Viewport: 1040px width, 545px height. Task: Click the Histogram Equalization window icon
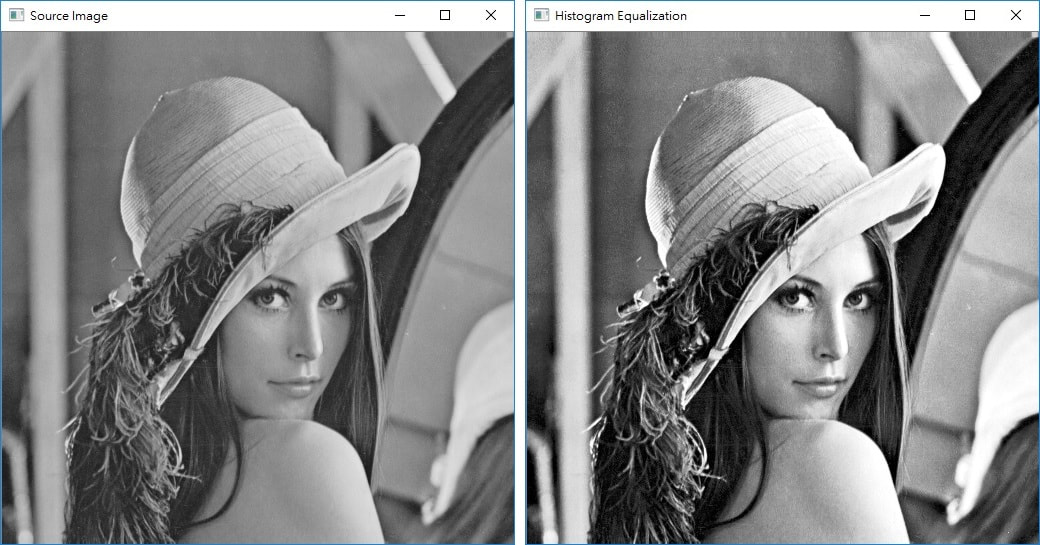click(541, 16)
